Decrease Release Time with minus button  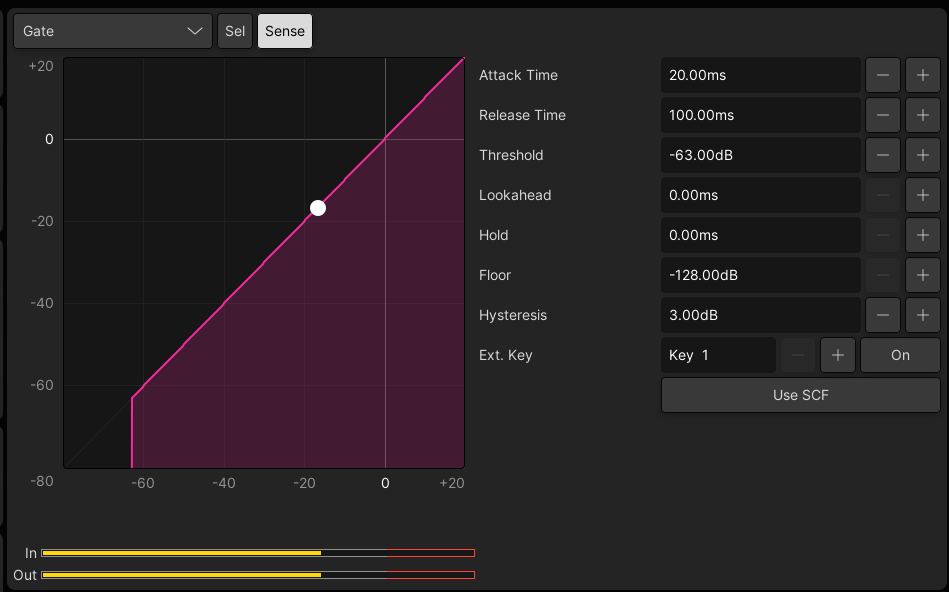coord(882,115)
